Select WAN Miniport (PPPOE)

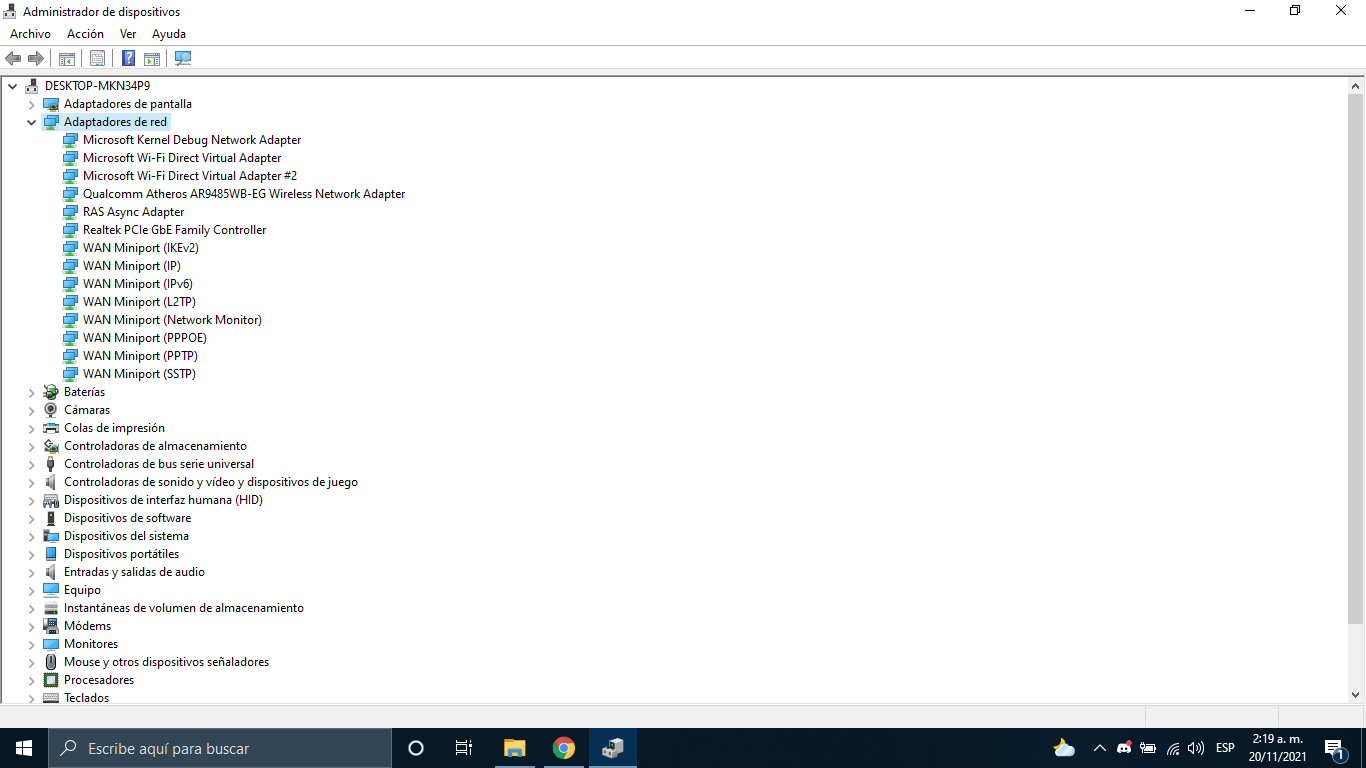pyautogui.click(x=145, y=338)
